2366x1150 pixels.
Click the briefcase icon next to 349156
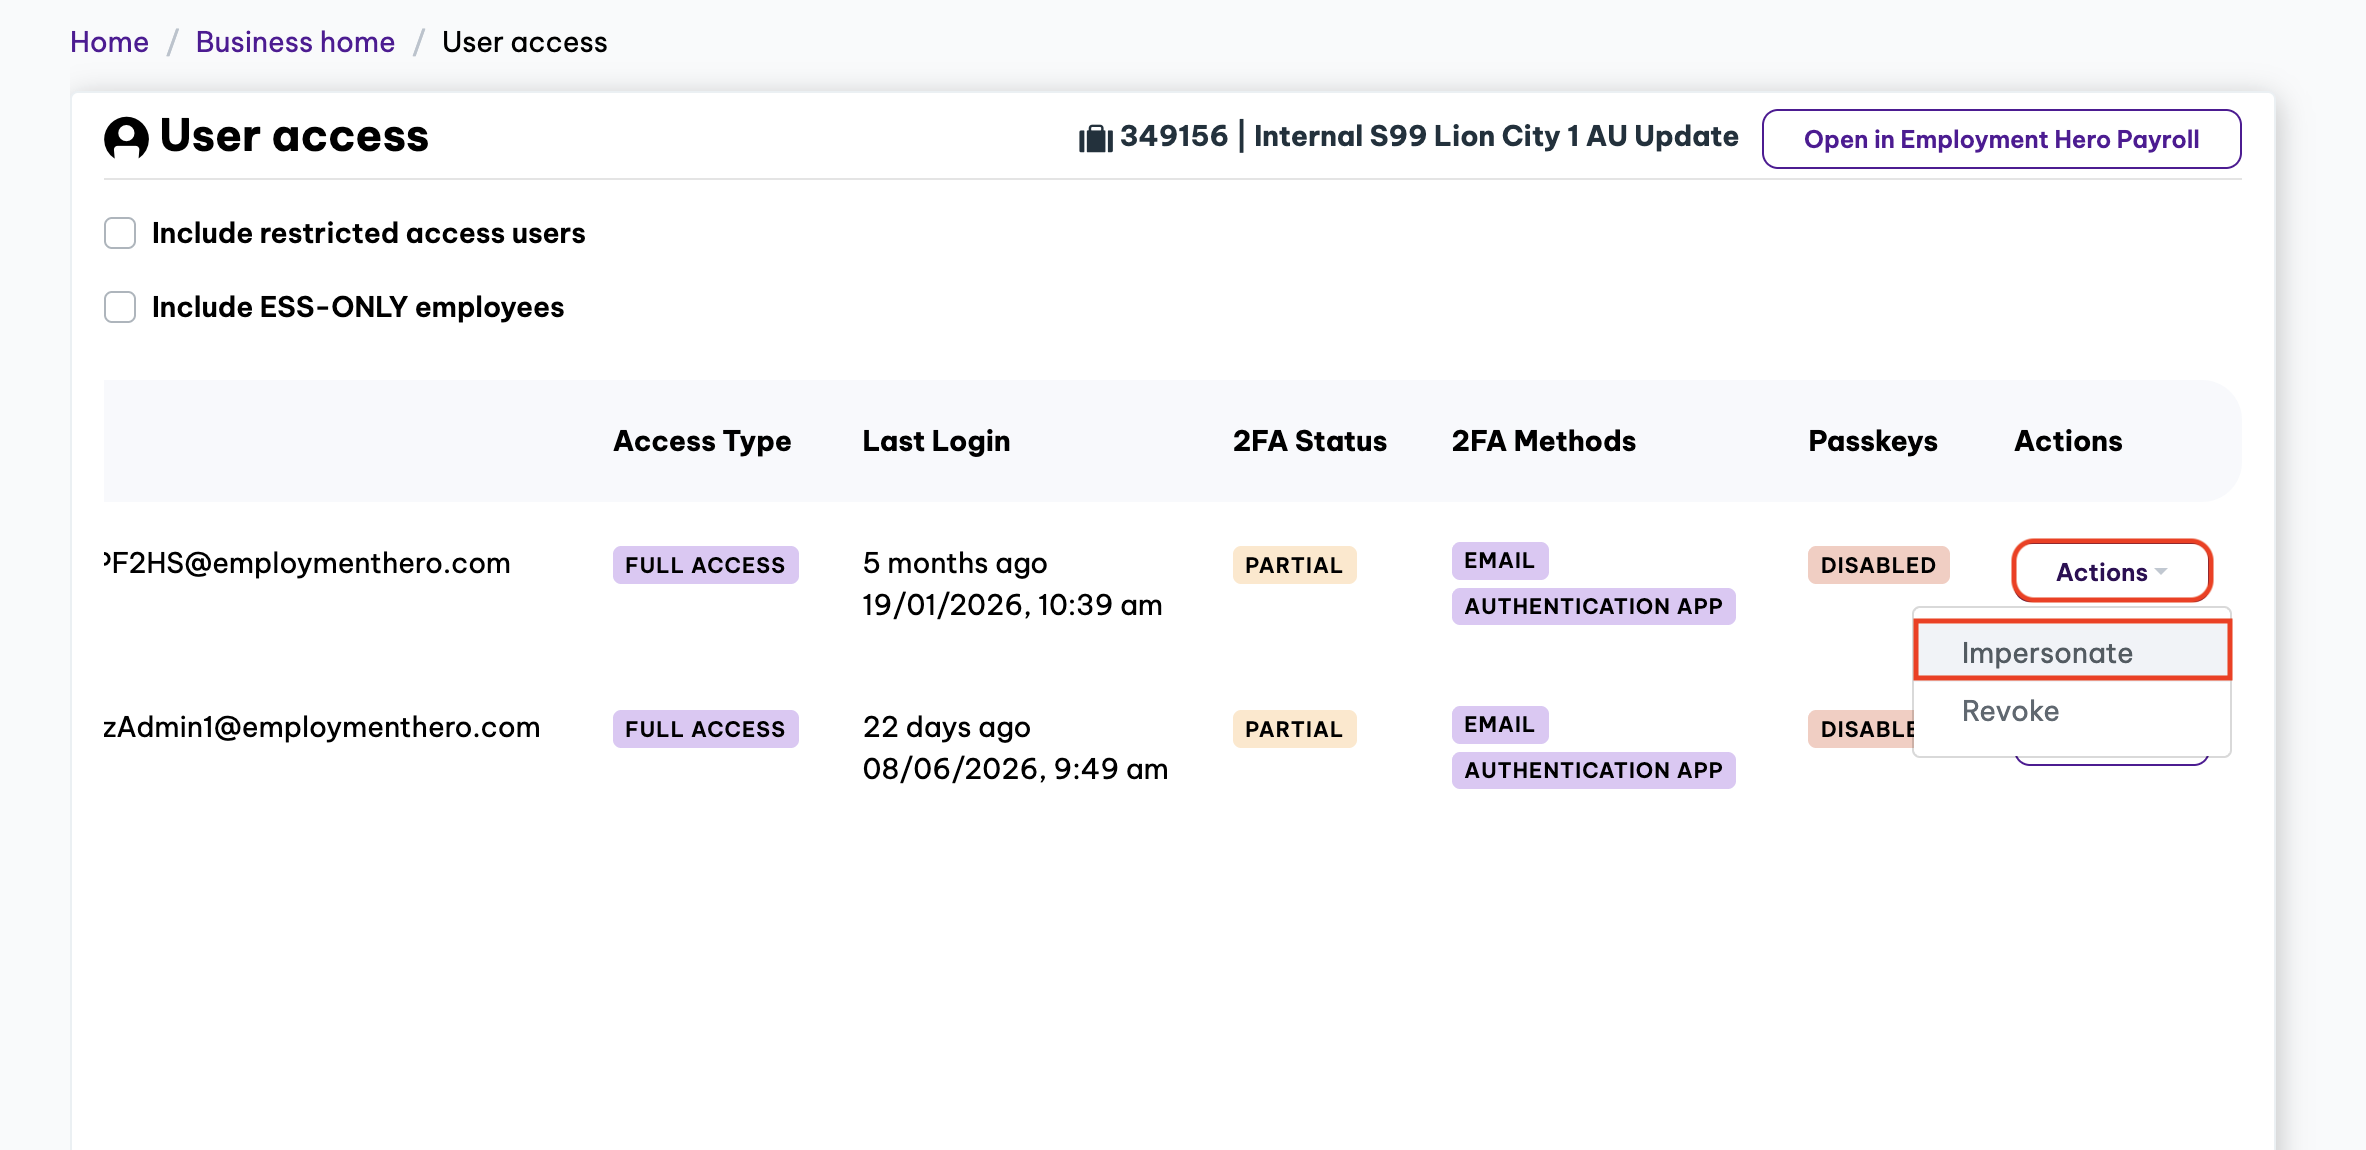[x=1095, y=138]
